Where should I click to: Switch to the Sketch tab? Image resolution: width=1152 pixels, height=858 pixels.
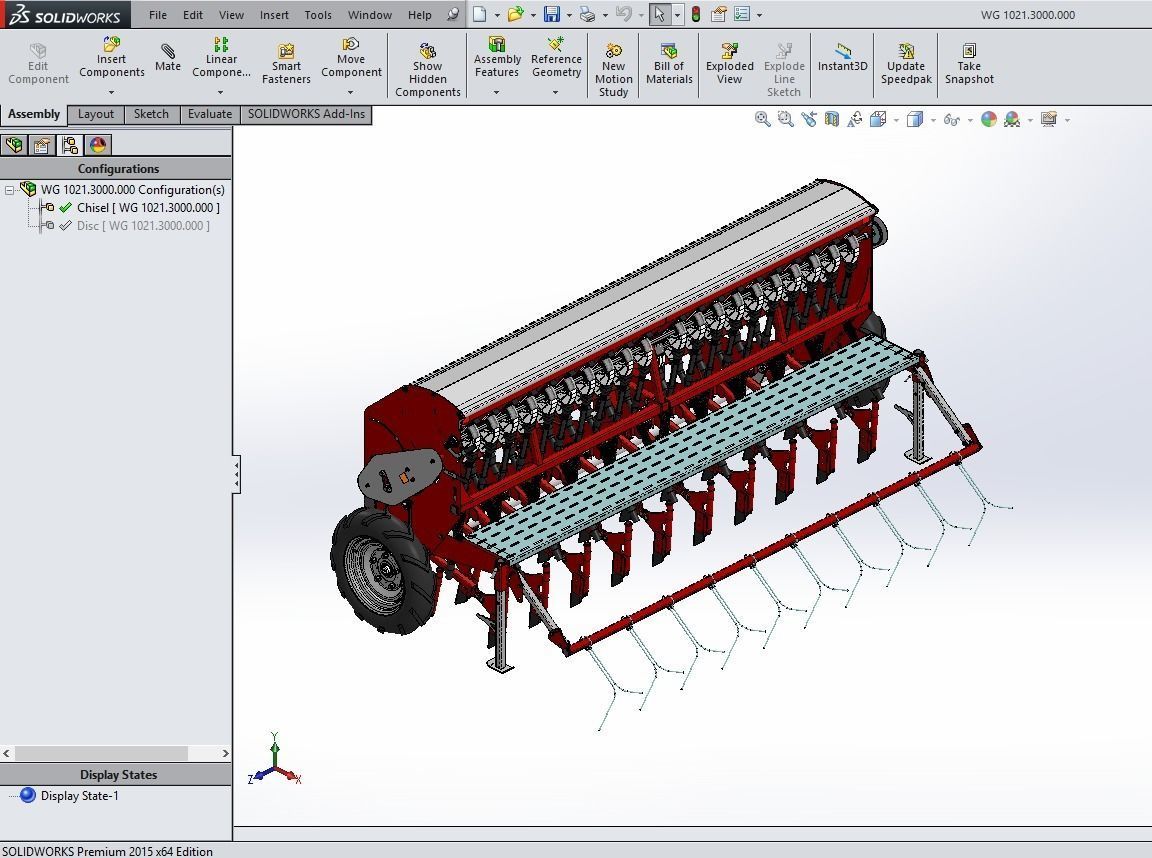151,114
